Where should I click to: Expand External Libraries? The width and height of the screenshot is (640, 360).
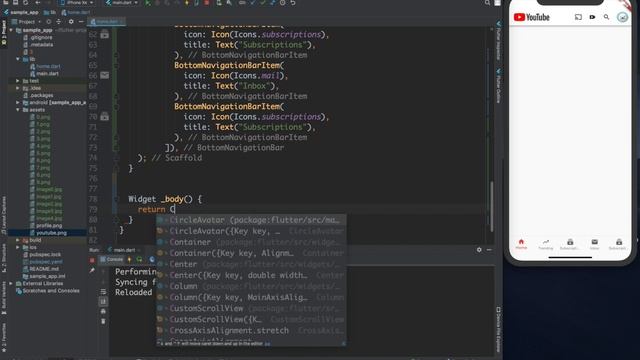click(x=11, y=283)
